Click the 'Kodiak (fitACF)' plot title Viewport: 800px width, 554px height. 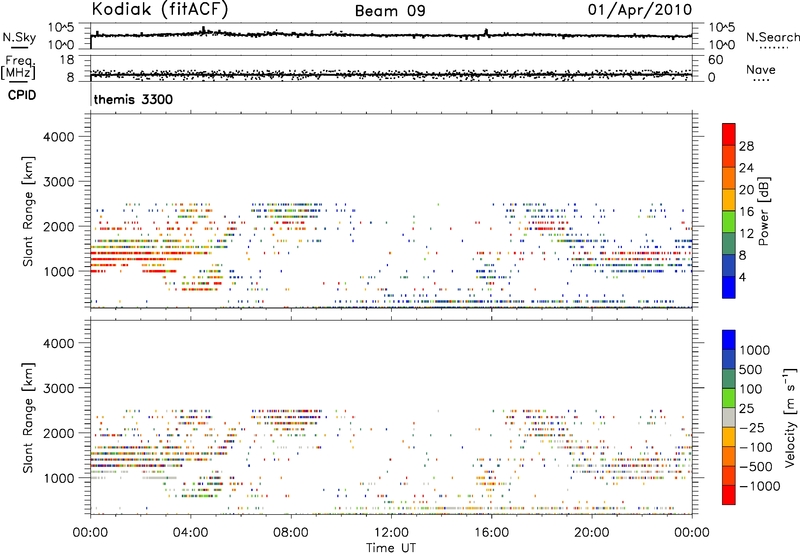pyautogui.click(x=160, y=9)
